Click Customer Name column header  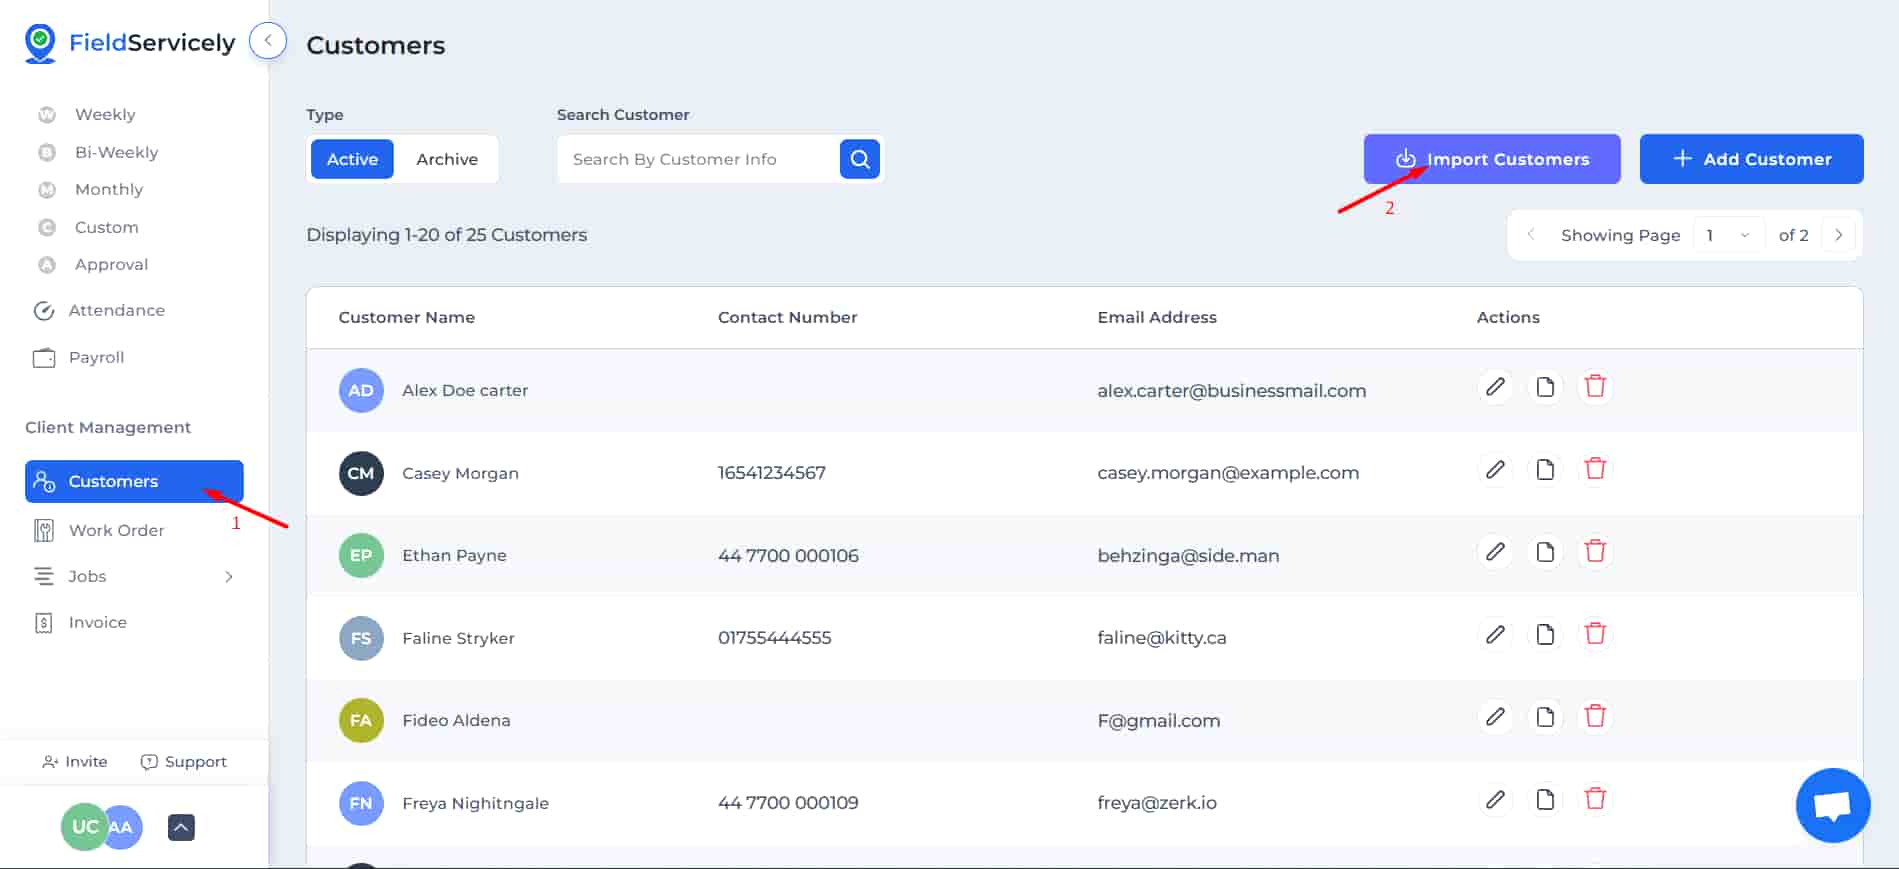tap(407, 317)
